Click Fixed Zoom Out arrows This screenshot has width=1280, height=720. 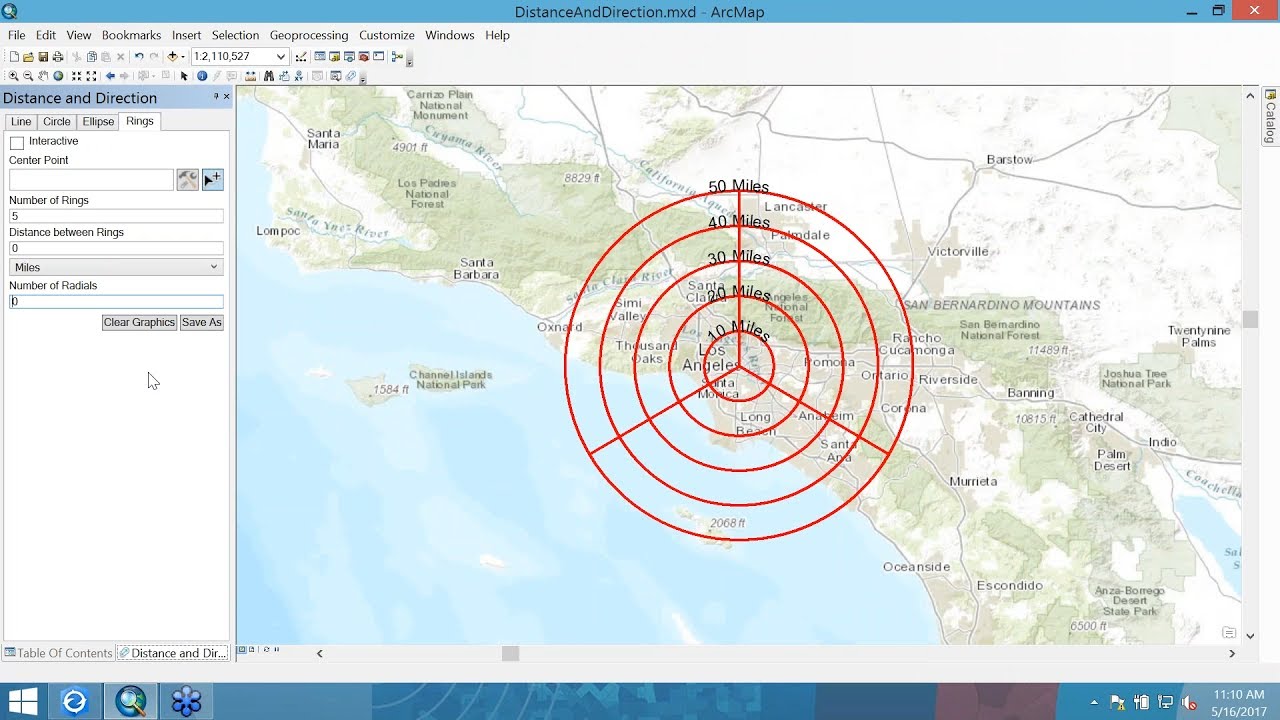click(91, 76)
